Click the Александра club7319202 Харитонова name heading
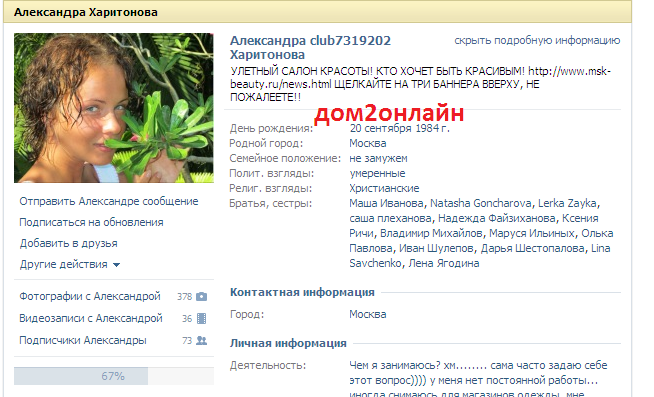This screenshot has height=397, width=654. click(x=310, y=48)
